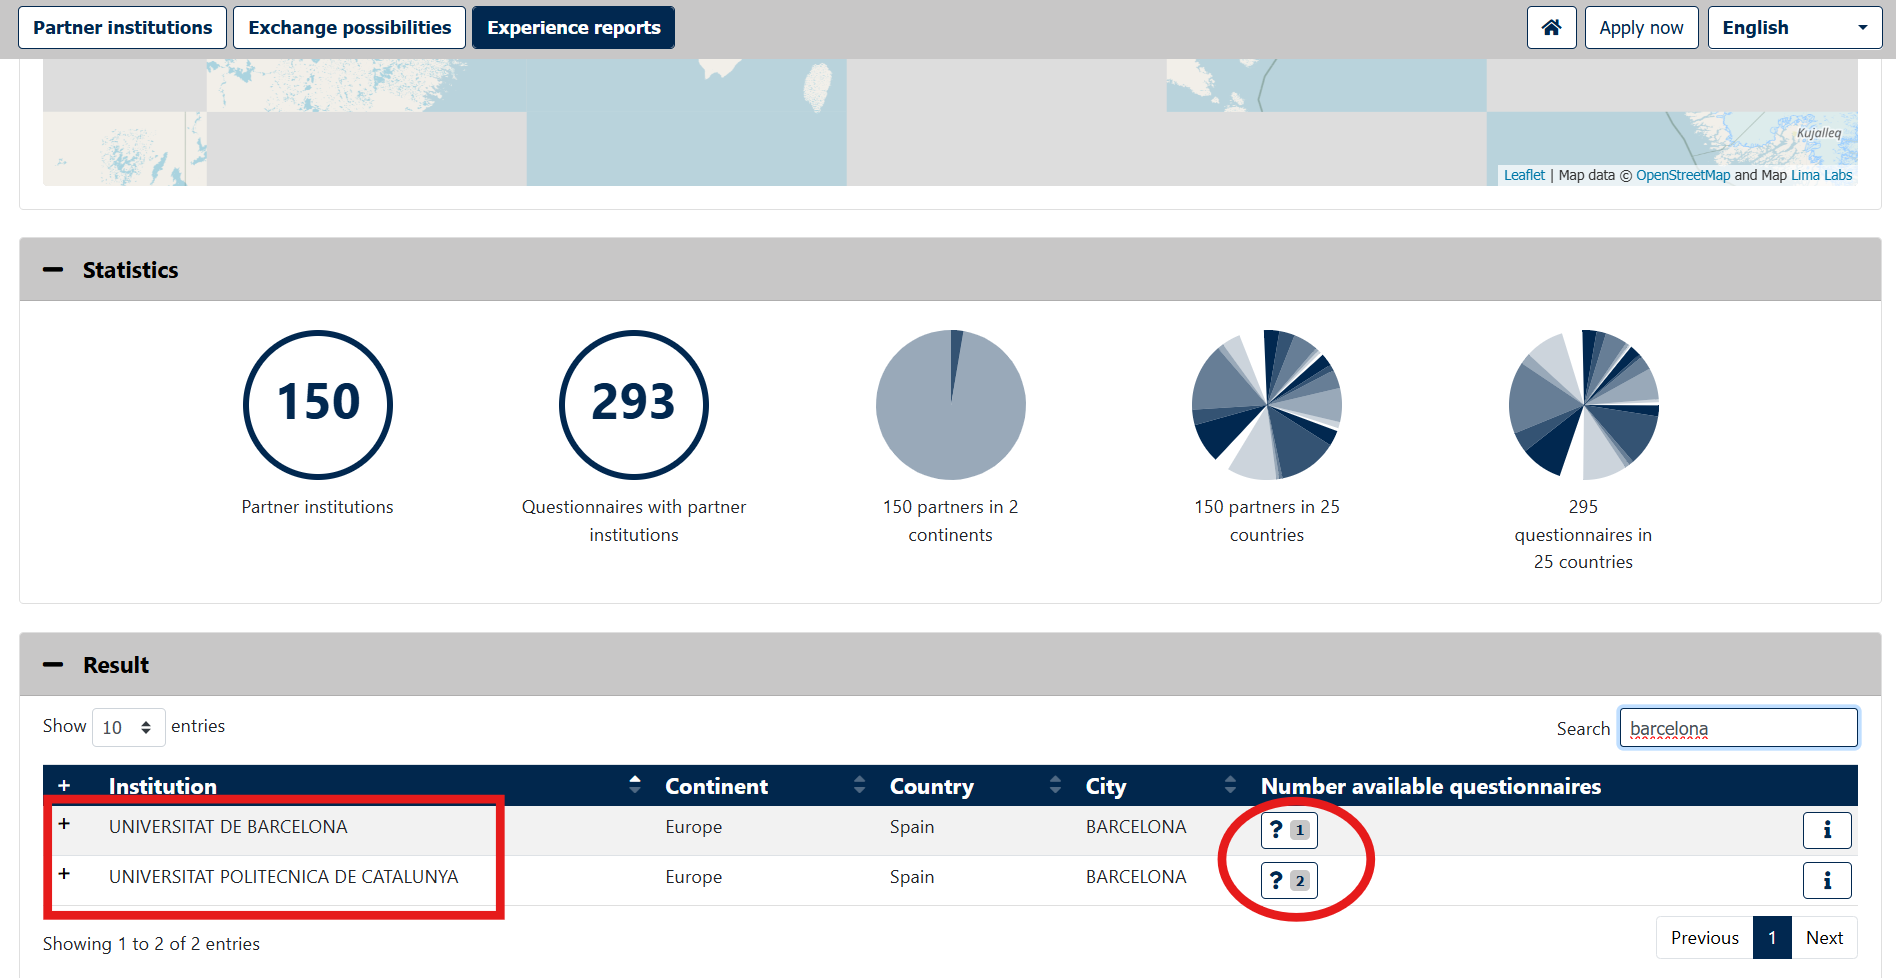Sort table by City column
The height and width of the screenshot is (978, 1896).
click(1161, 786)
